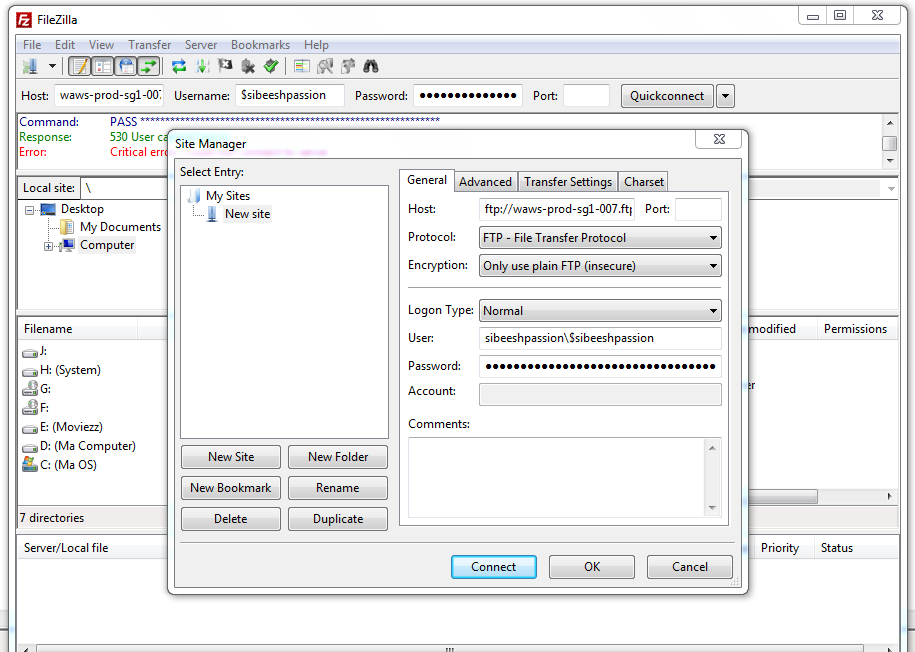This screenshot has height=652, width=915.
Task: Click the New Bookmark button
Action: tap(231, 488)
